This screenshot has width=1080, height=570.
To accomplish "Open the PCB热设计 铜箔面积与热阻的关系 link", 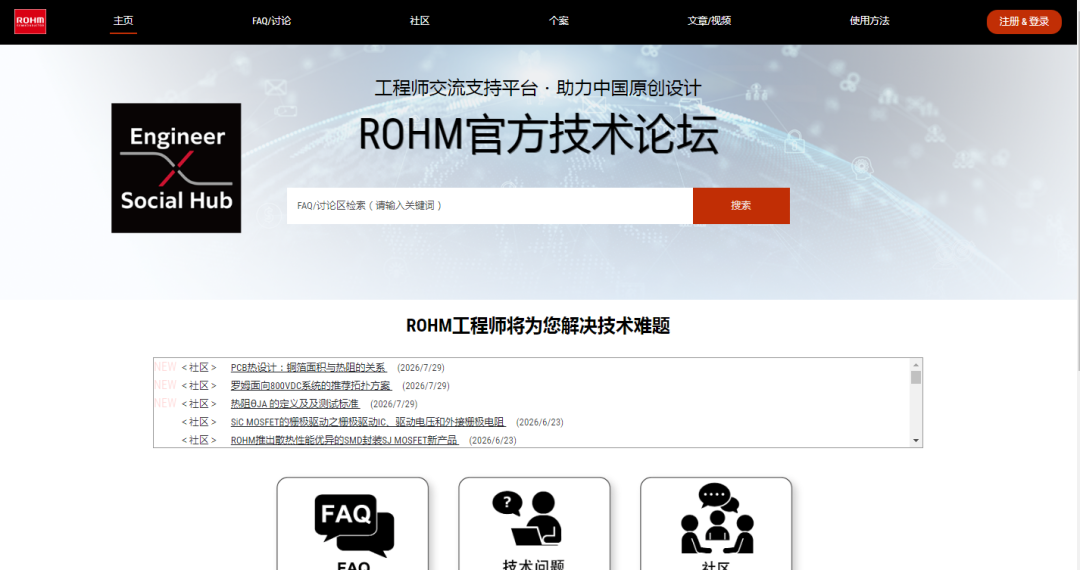I will tap(309, 368).
